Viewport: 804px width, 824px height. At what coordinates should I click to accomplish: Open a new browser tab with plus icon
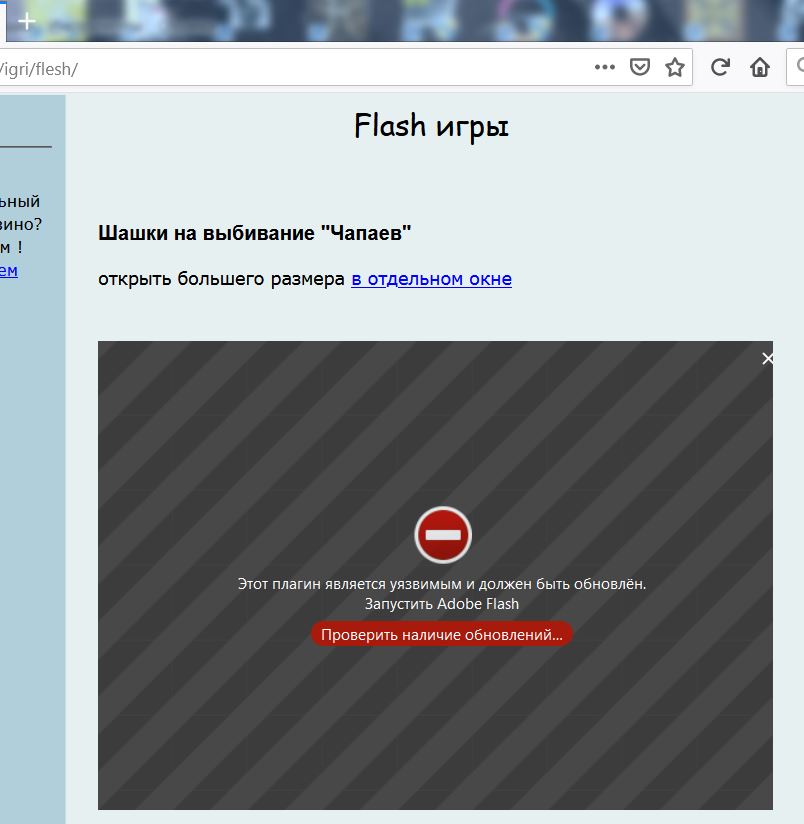point(26,22)
